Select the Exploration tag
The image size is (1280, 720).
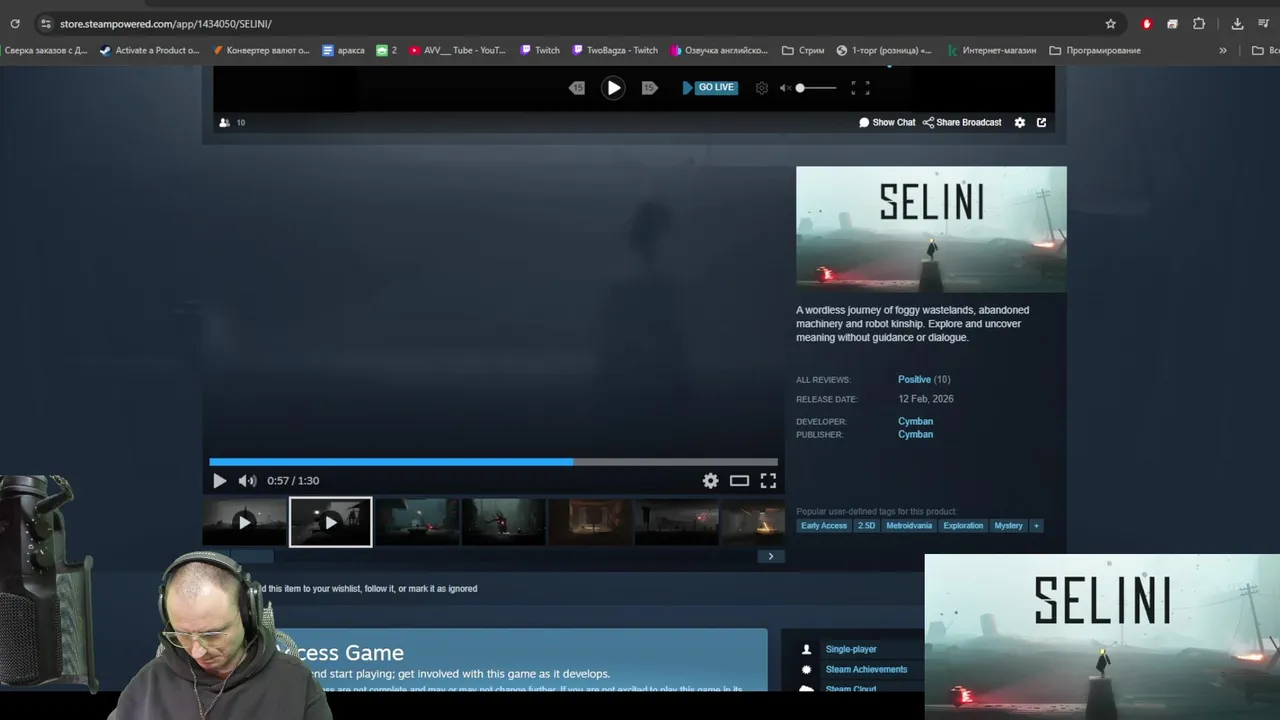pyautogui.click(x=963, y=525)
